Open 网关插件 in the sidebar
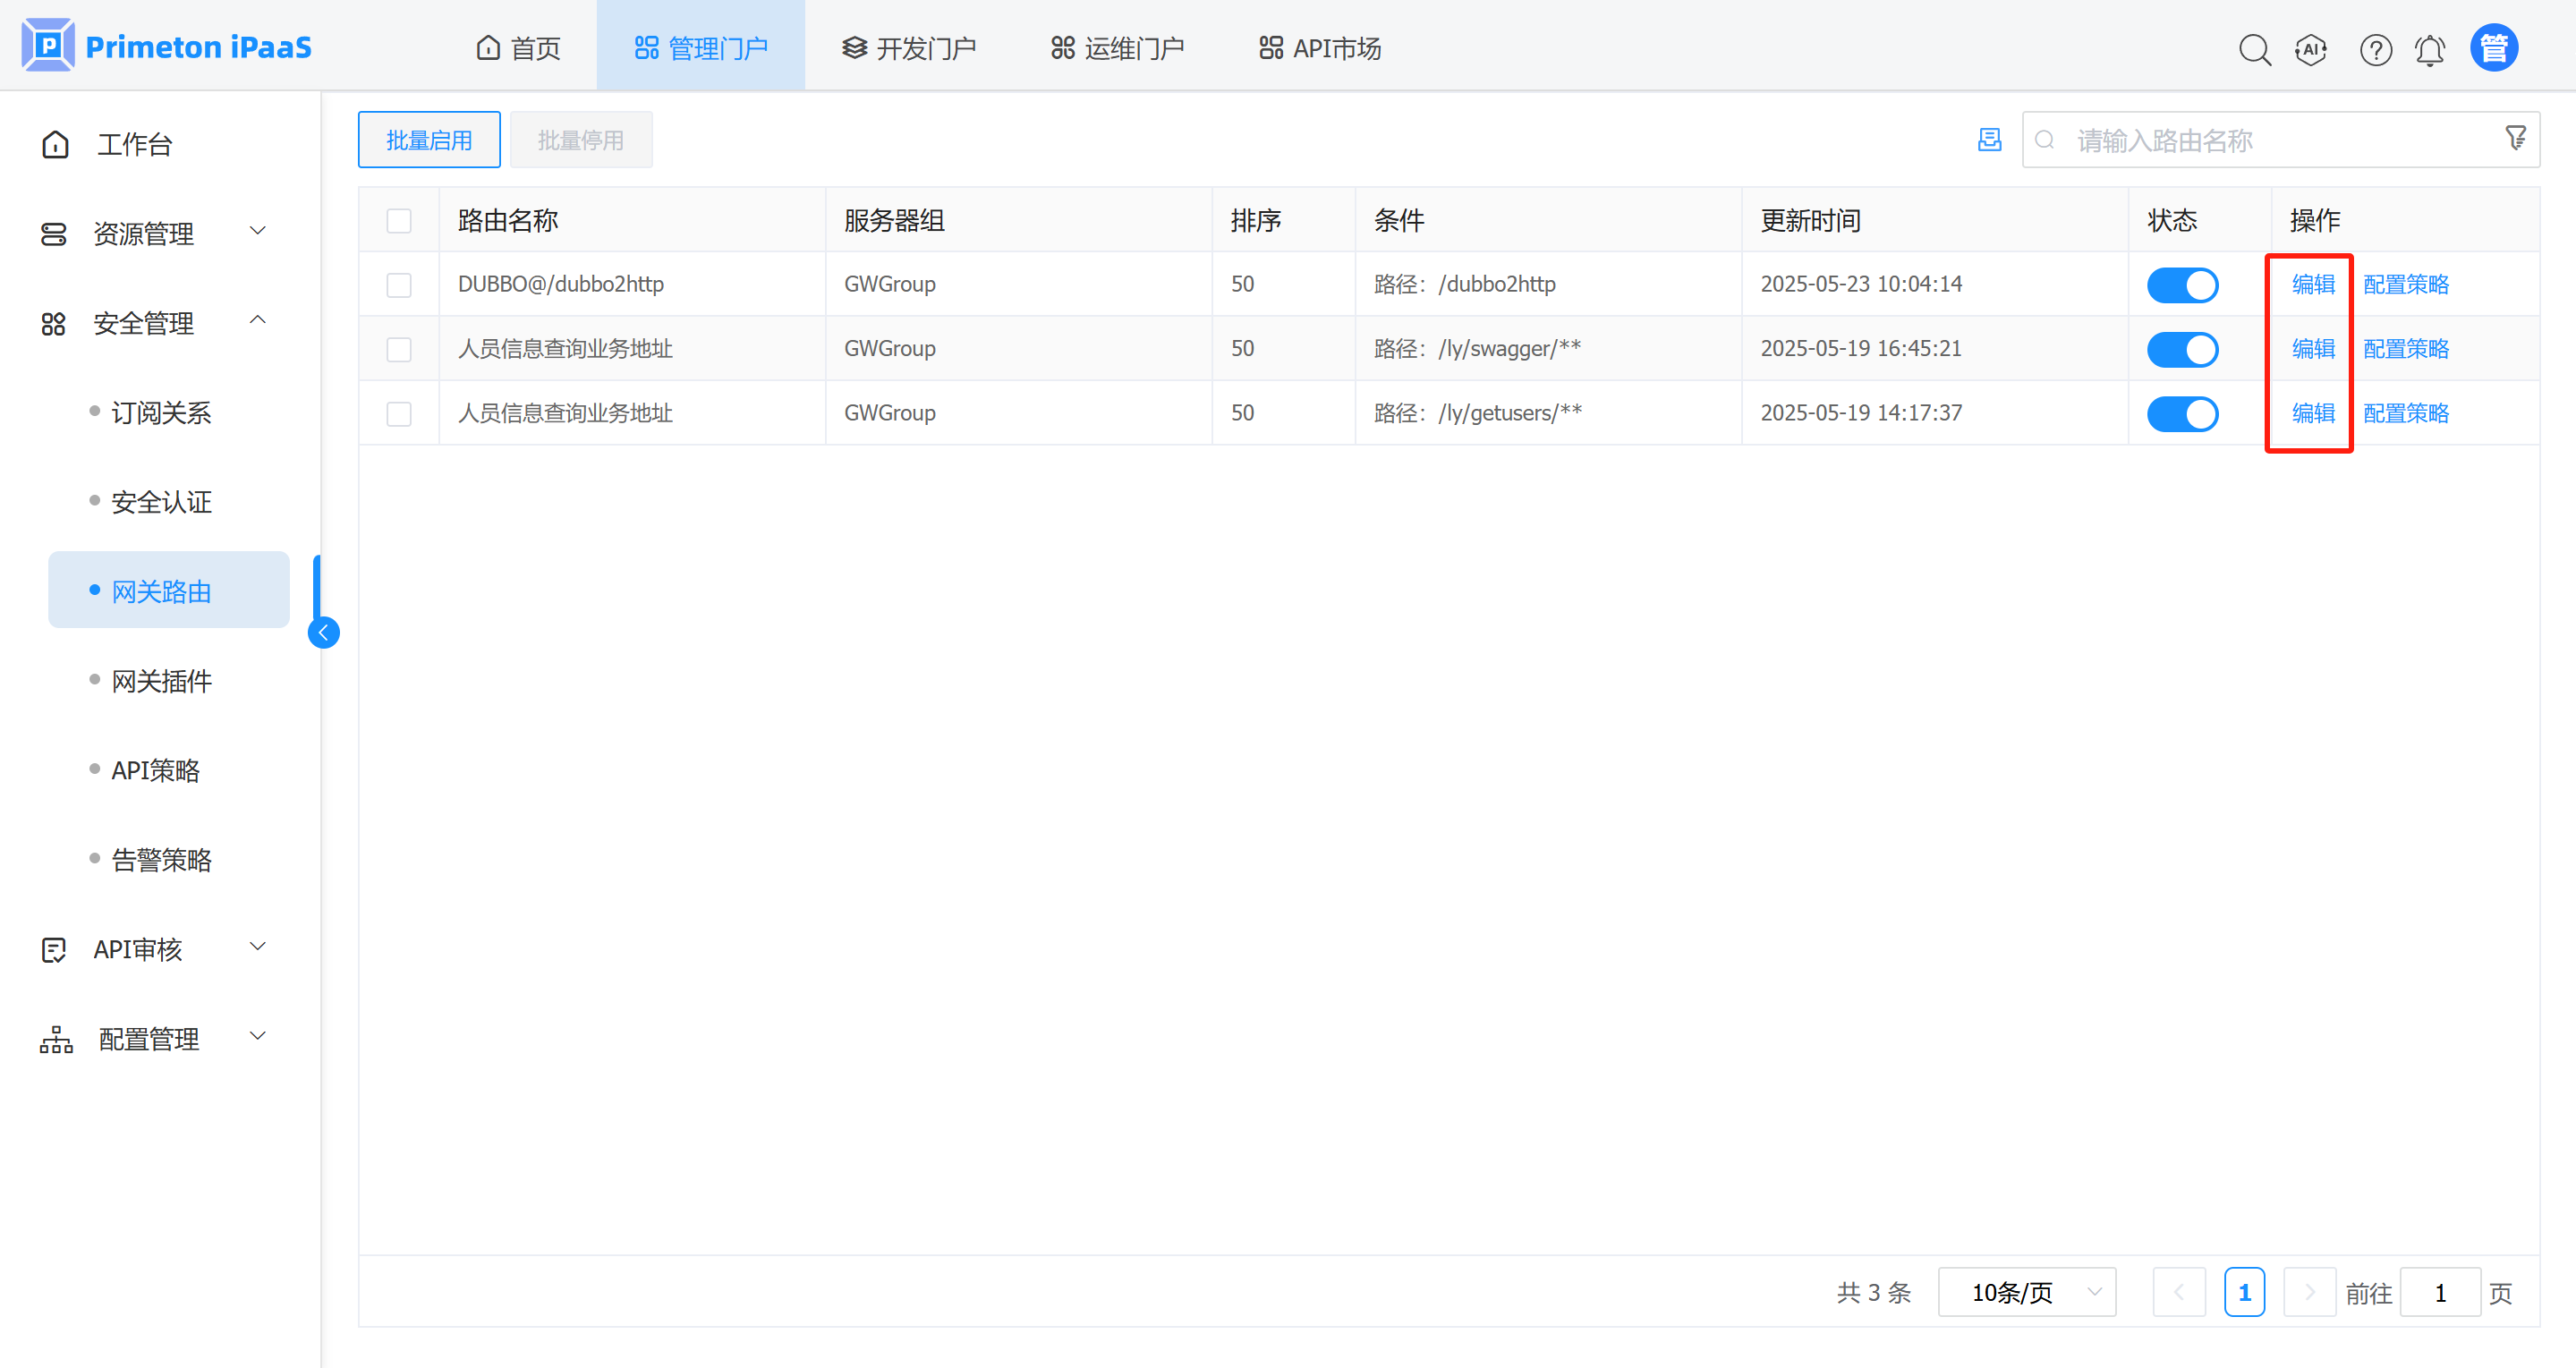Image resolution: width=2576 pixels, height=1368 pixels. (161, 681)
